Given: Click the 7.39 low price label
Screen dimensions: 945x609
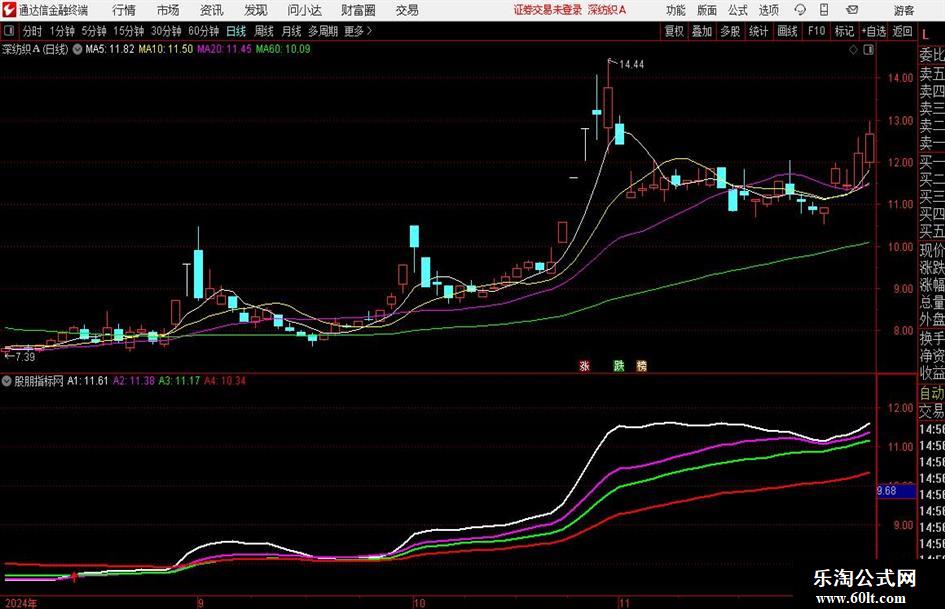Looking at the screenshot, I should click(x=25, y=357).
